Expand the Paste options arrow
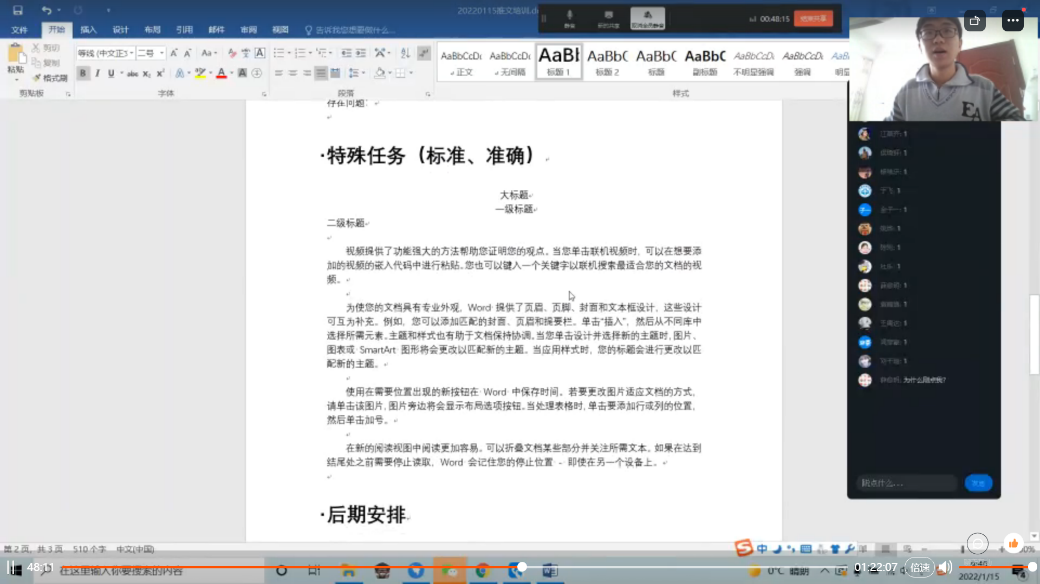 [15, 78]
